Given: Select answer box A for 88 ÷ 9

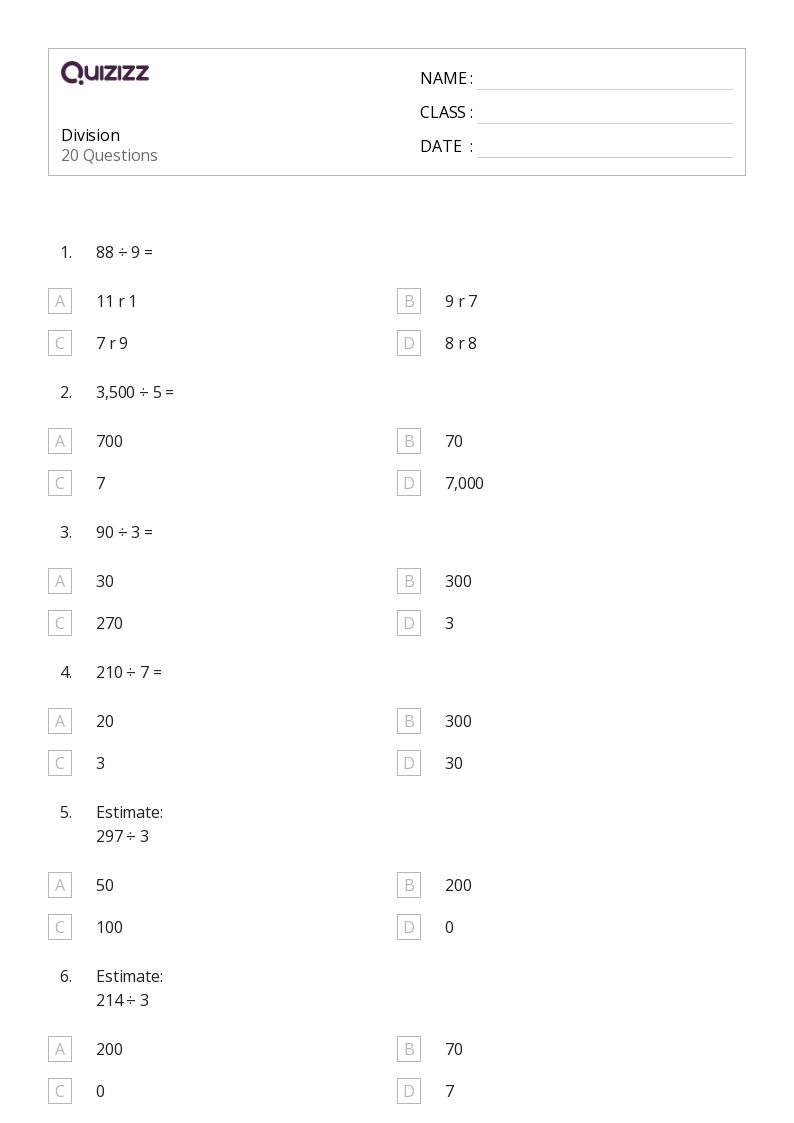Looking at the screenshot, I should [60, 302].
